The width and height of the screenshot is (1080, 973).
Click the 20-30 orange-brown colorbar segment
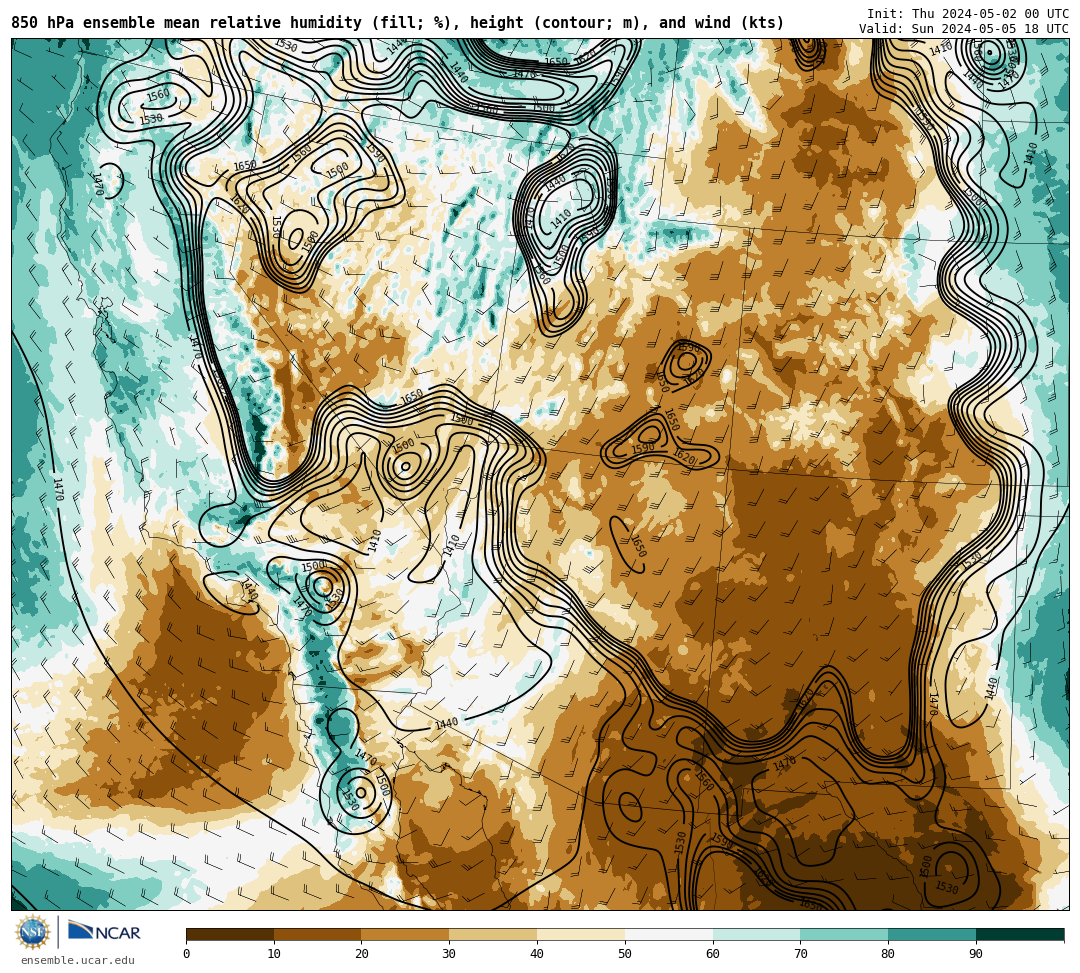pyautogui.click(x=406, y=934)
